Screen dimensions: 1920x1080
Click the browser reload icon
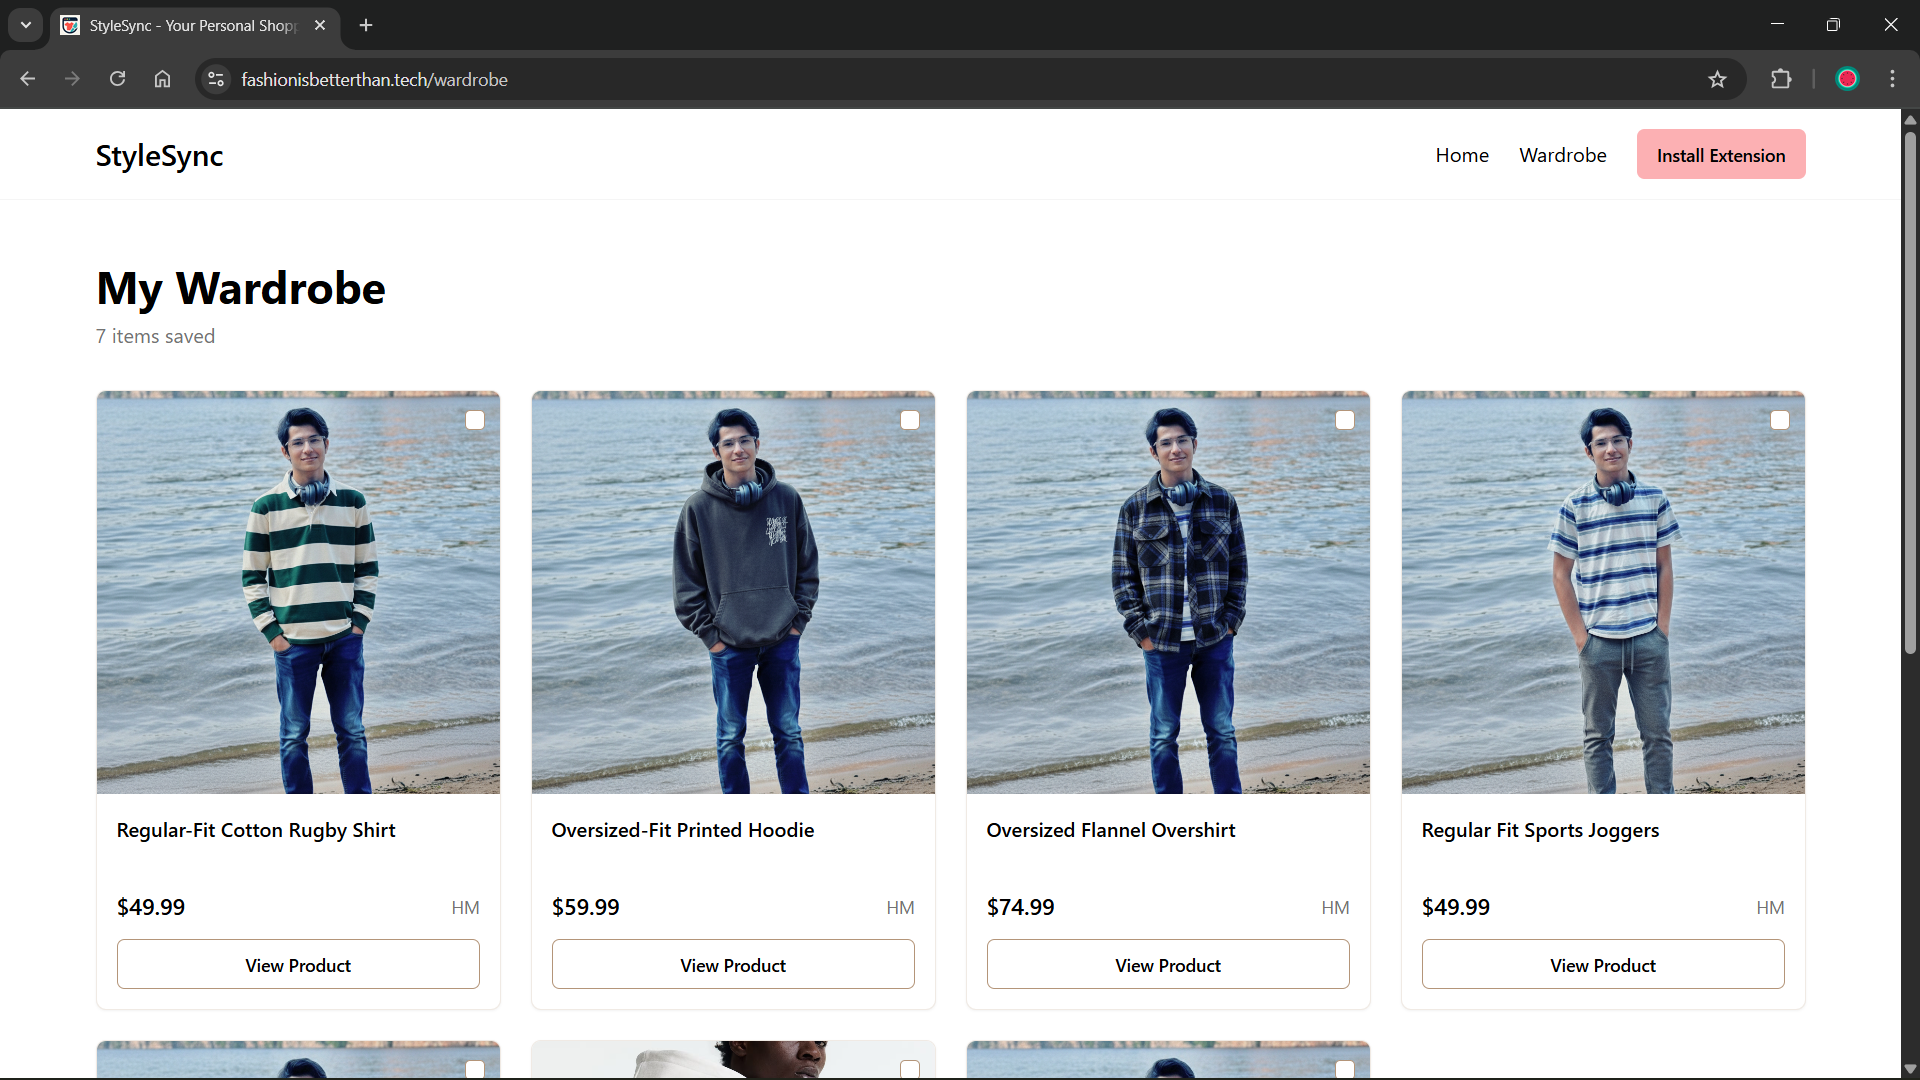pyautogui.click(x=117, y=79)
